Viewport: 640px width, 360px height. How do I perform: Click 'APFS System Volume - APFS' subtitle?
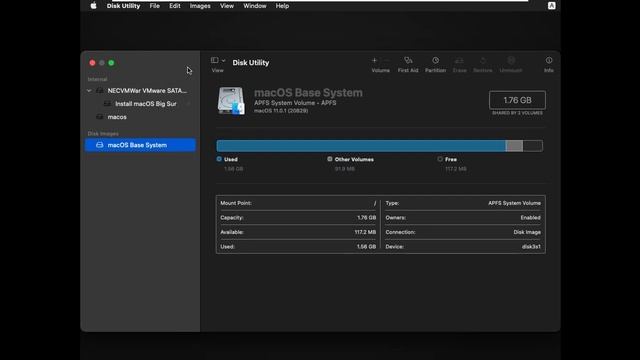[295, 103]
